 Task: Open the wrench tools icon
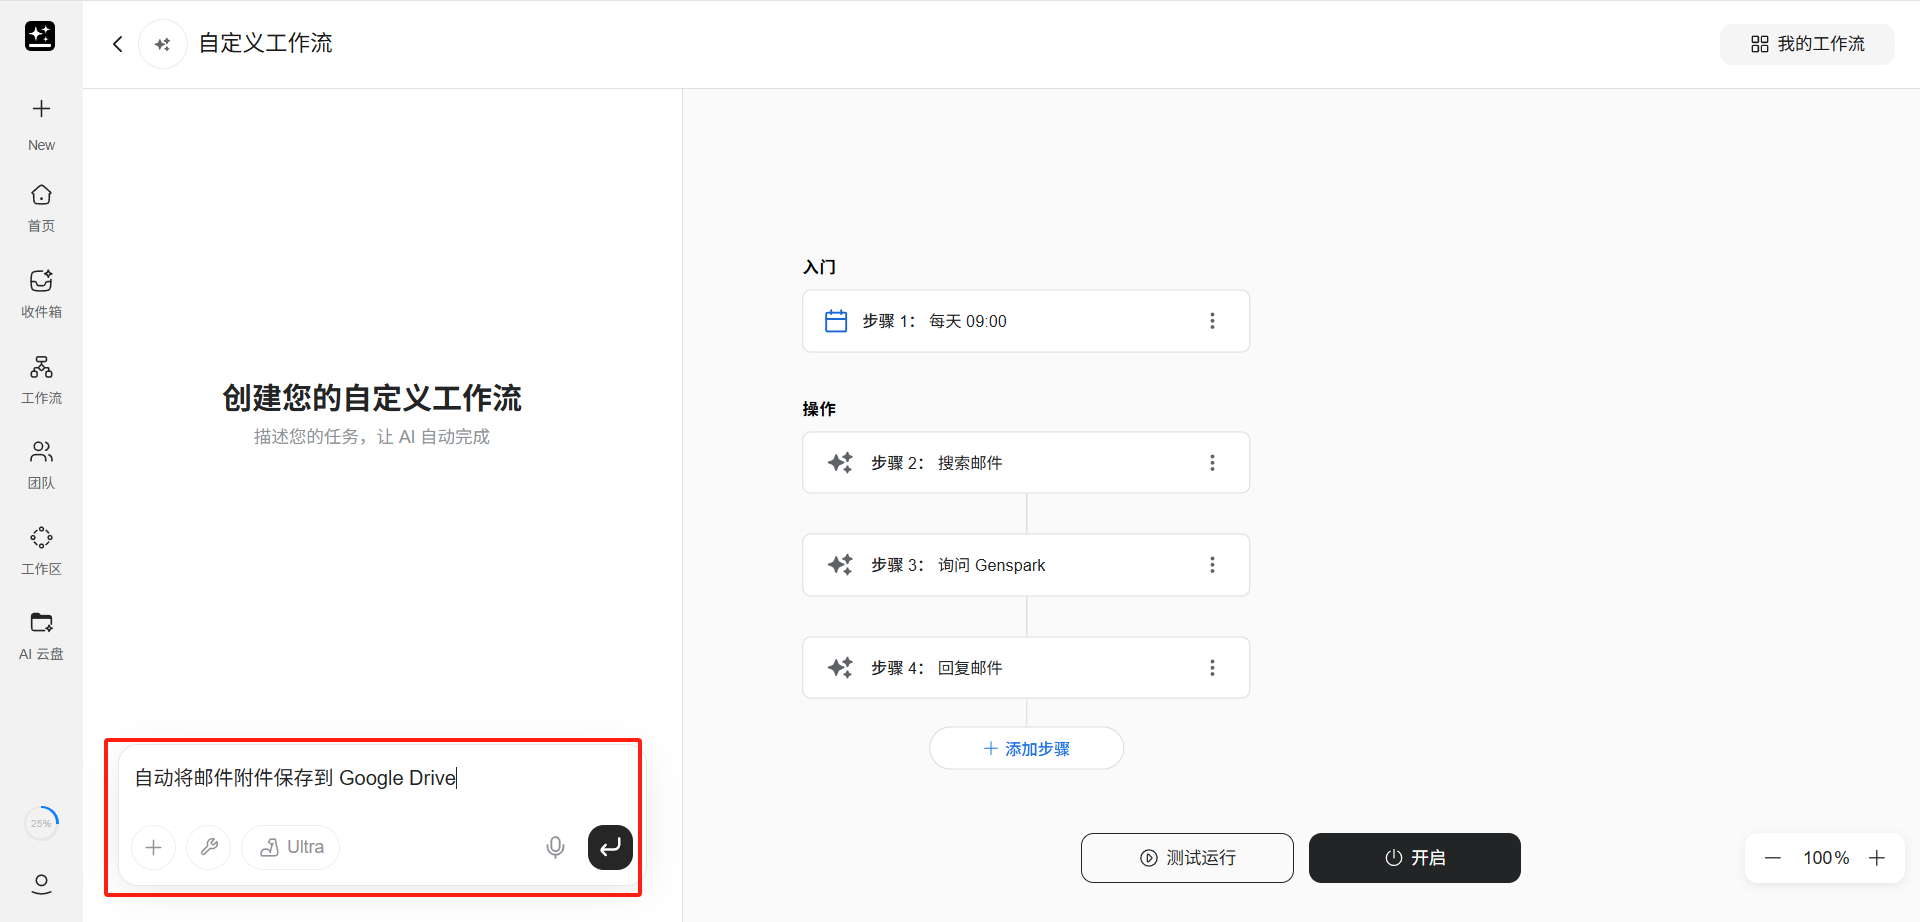pyautogui.click(x=209, y=848)
